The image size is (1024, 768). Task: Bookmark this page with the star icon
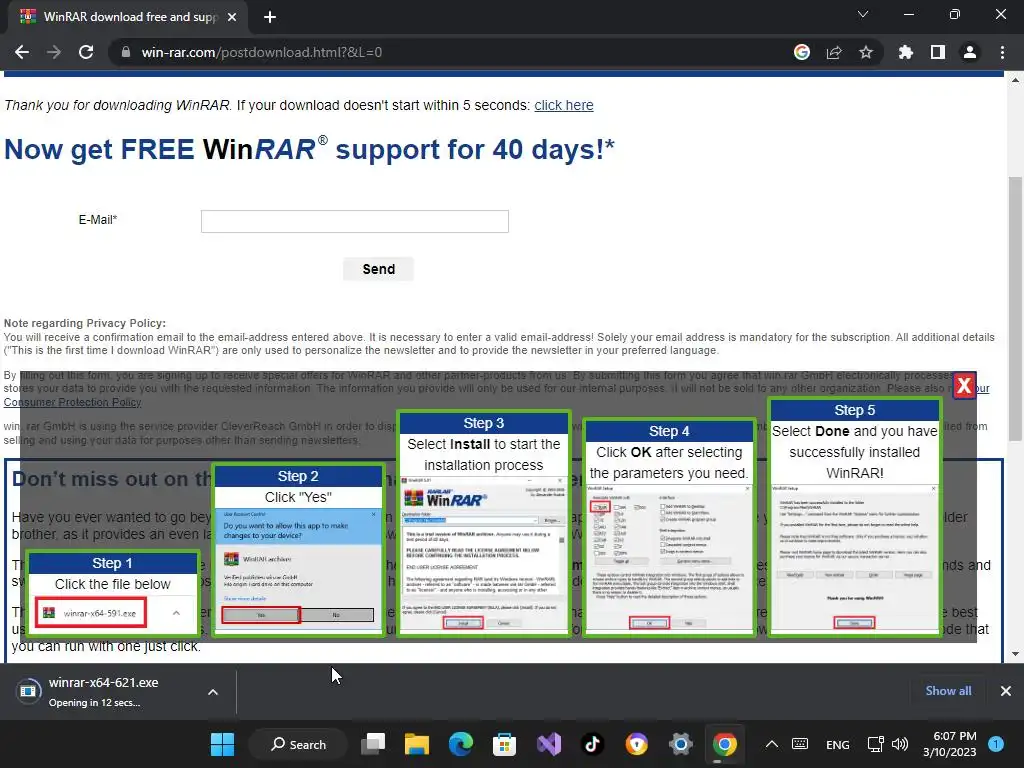[866, 52]
